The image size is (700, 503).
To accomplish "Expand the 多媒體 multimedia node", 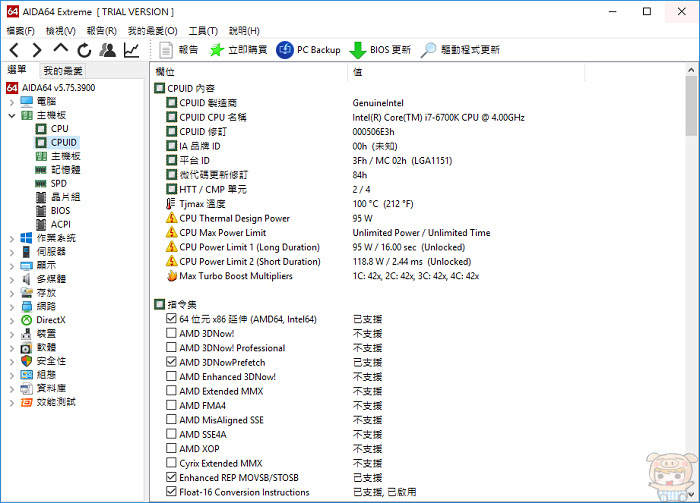I will 12,280.
